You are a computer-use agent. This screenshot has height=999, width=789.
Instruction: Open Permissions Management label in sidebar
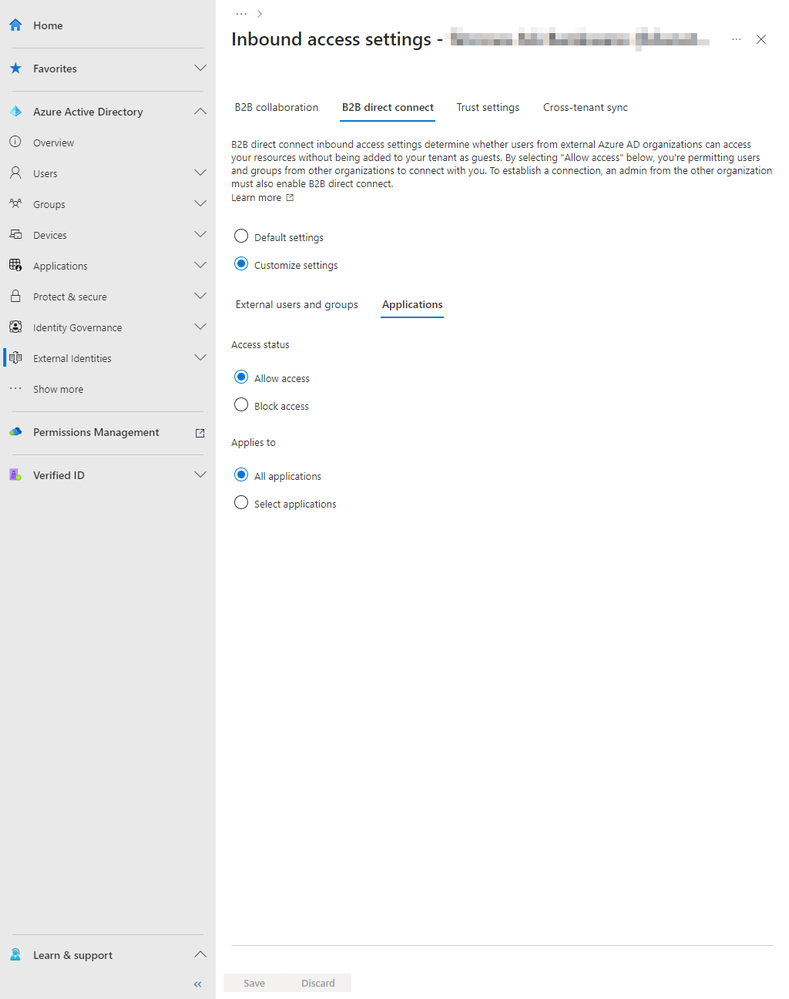96,432
